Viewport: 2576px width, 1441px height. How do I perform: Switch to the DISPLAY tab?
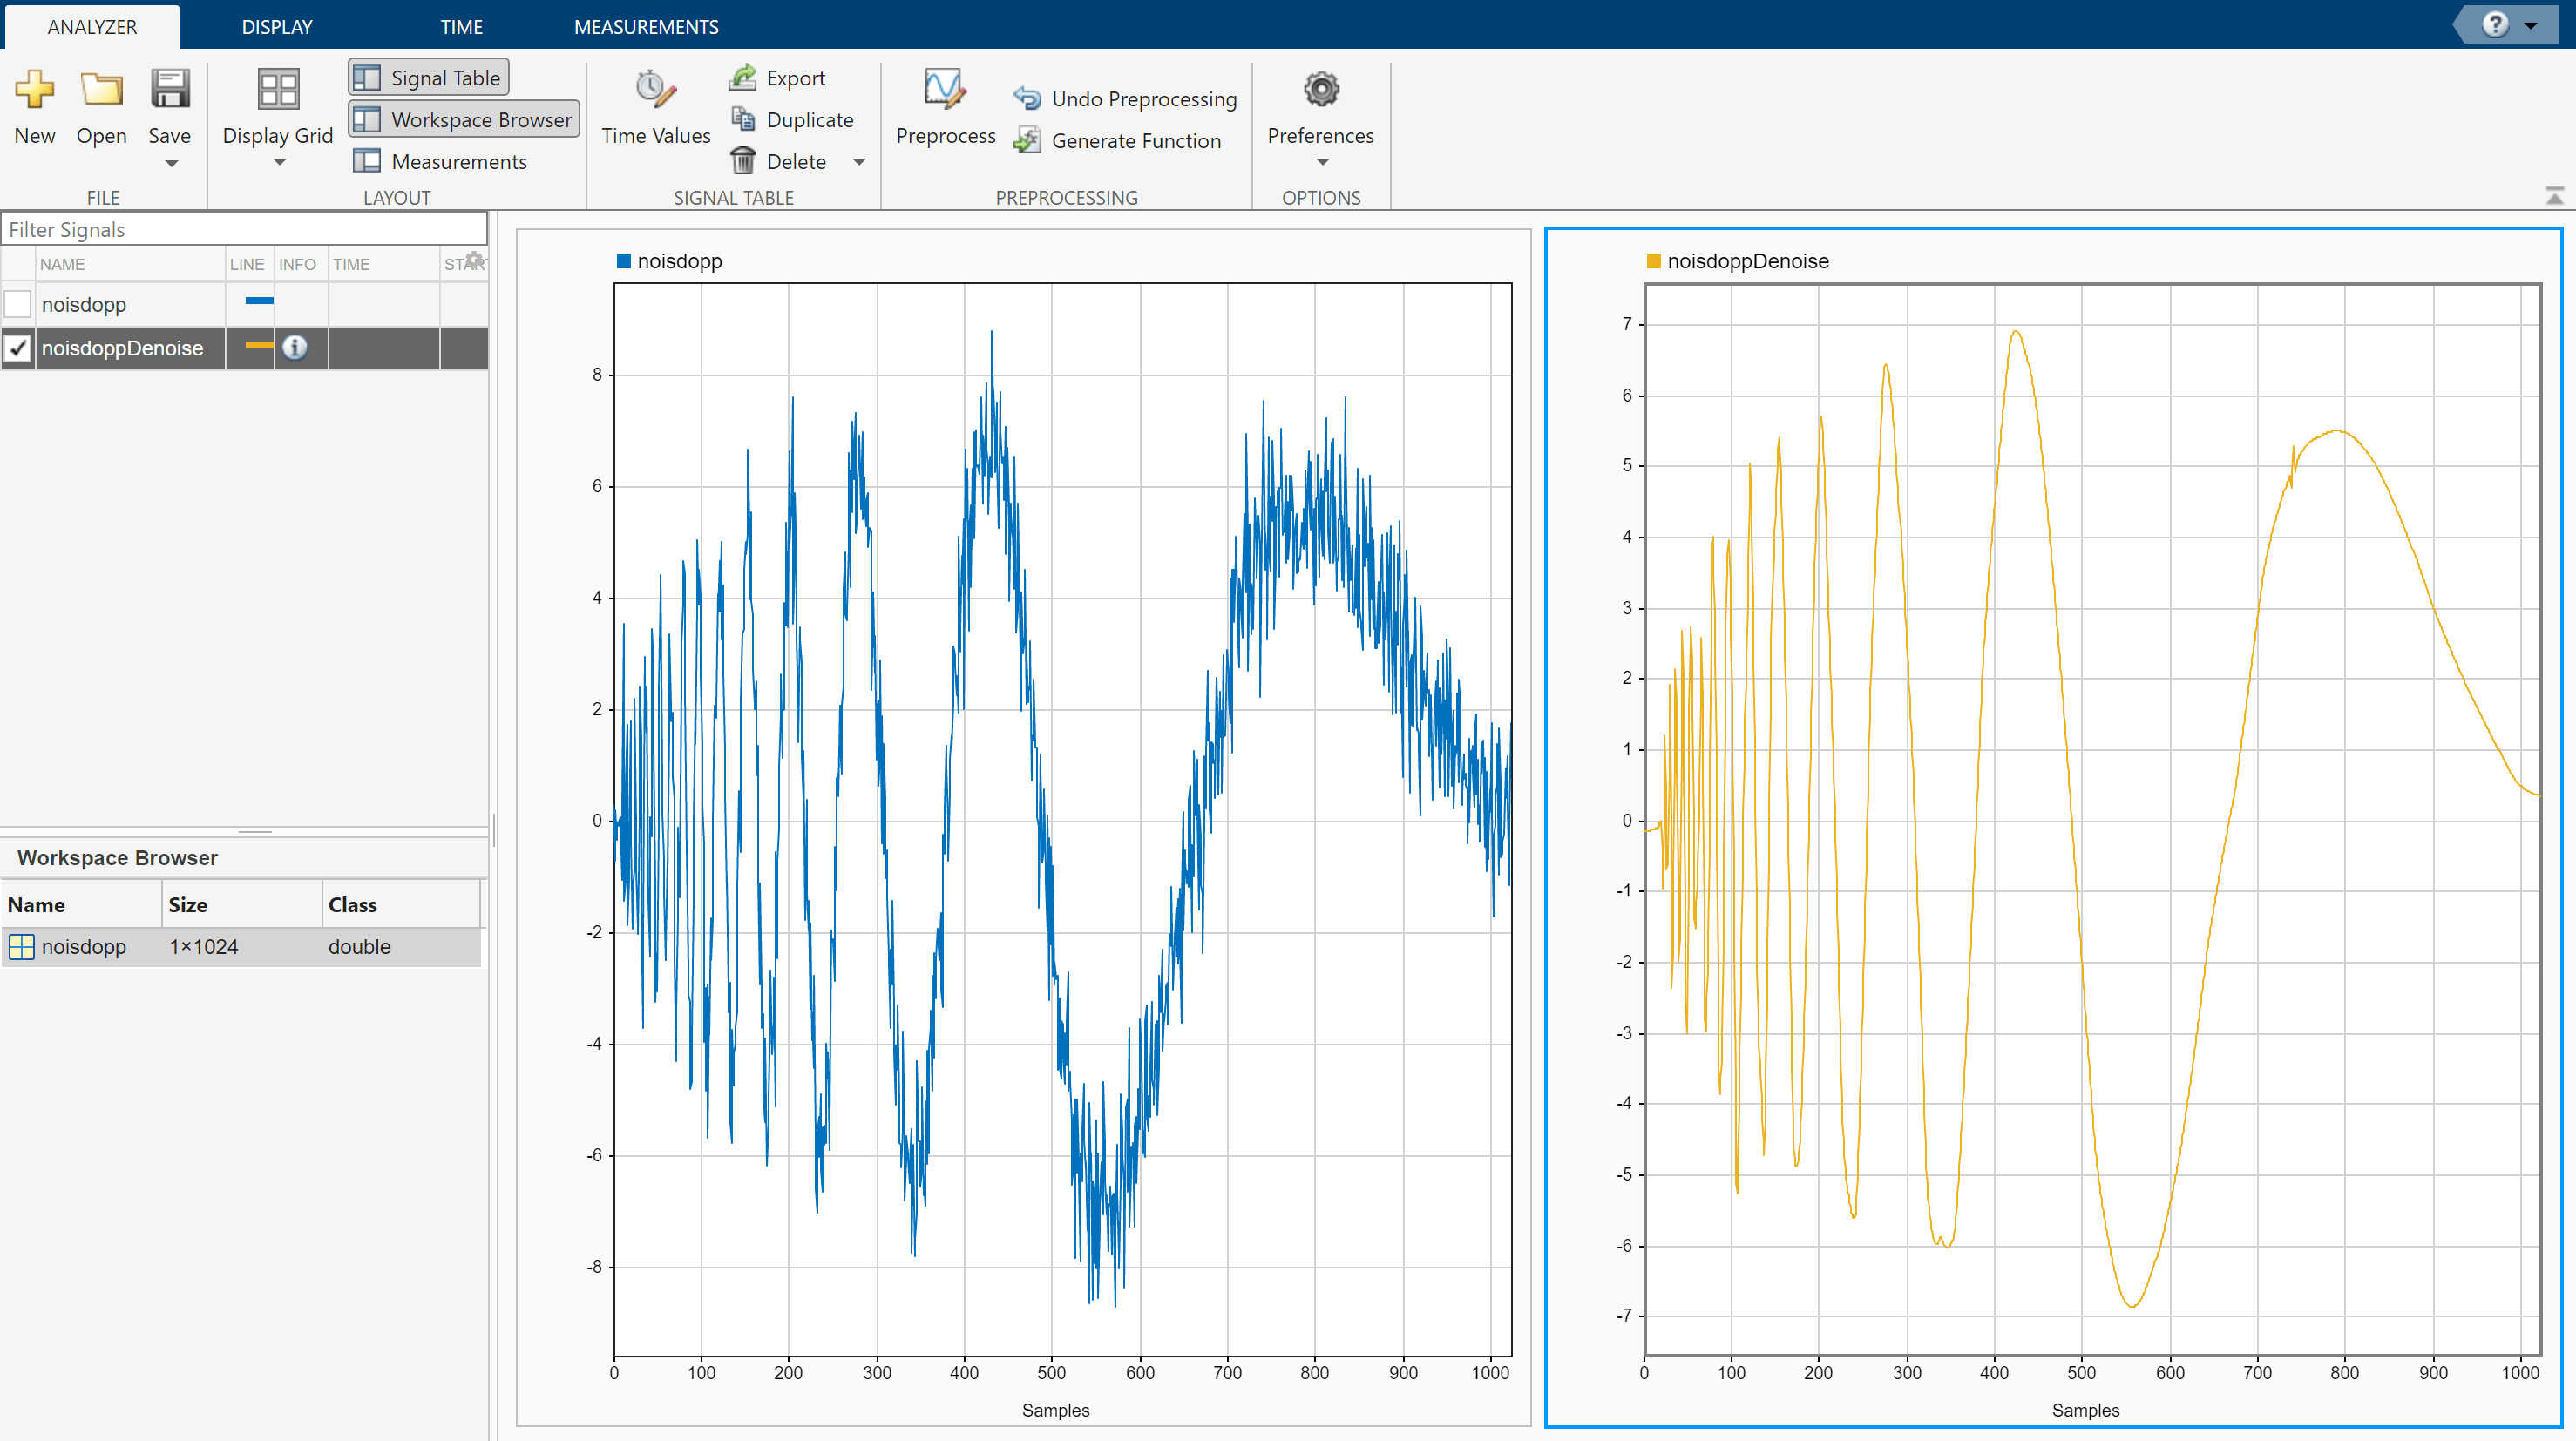(277, 27)
